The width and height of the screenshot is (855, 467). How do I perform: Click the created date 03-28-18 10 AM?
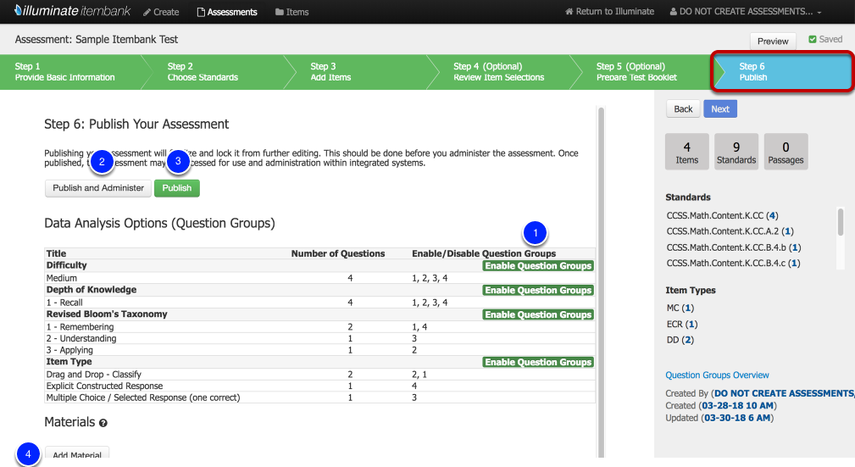[x=737, y=406]
